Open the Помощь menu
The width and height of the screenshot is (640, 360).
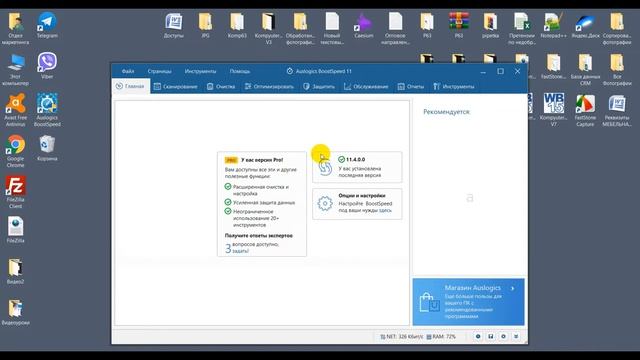240,71
